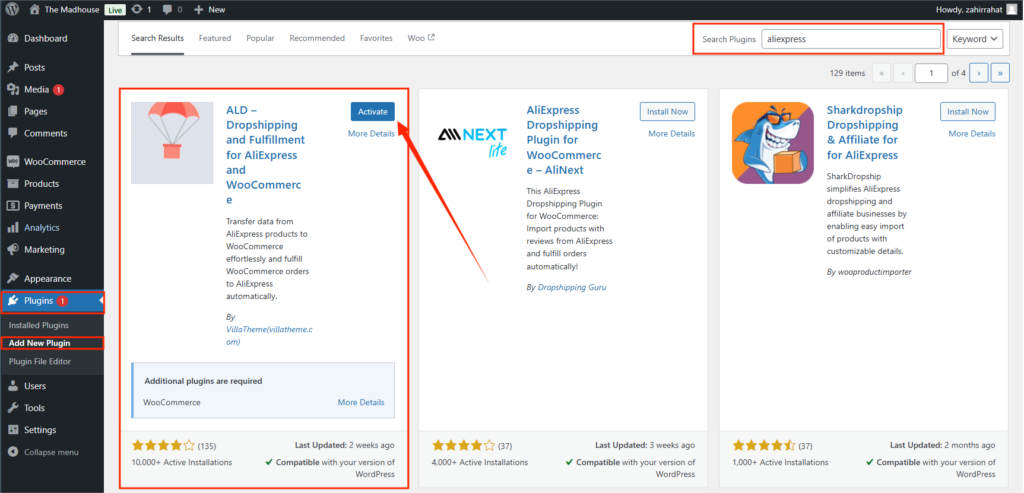Go to the next results page

click(x=978, y=73)
